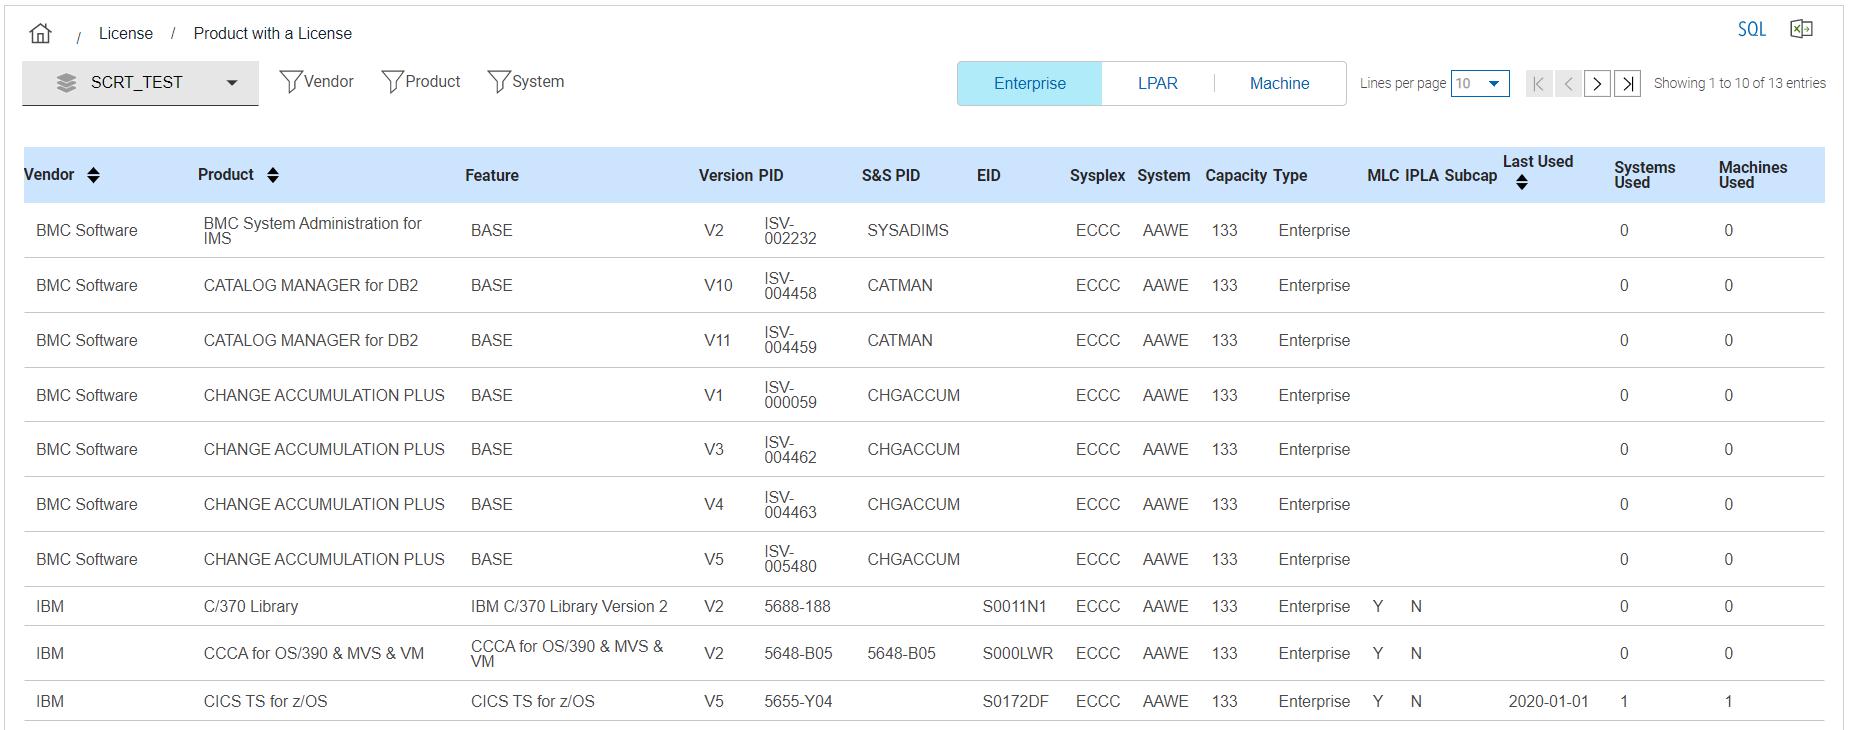Show the SQL query

(1751, 29)
